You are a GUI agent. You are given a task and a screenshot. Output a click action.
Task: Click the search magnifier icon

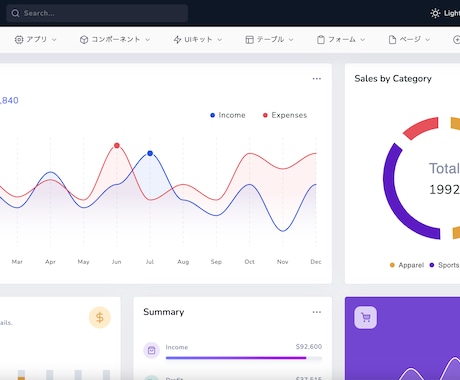click(x=15, y=13)
